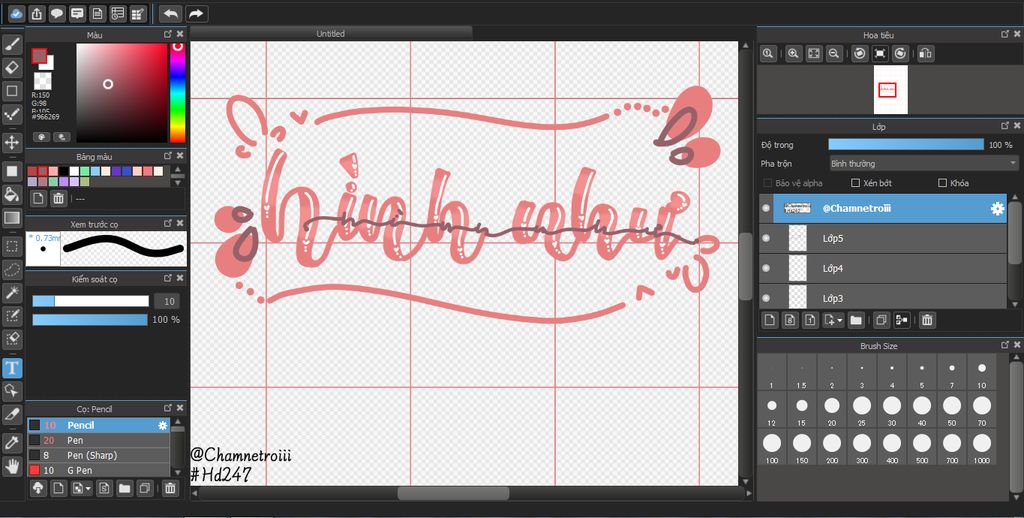Select the Pencil brush
Screen dimensions: 1024x518
(x=98, y=425)
